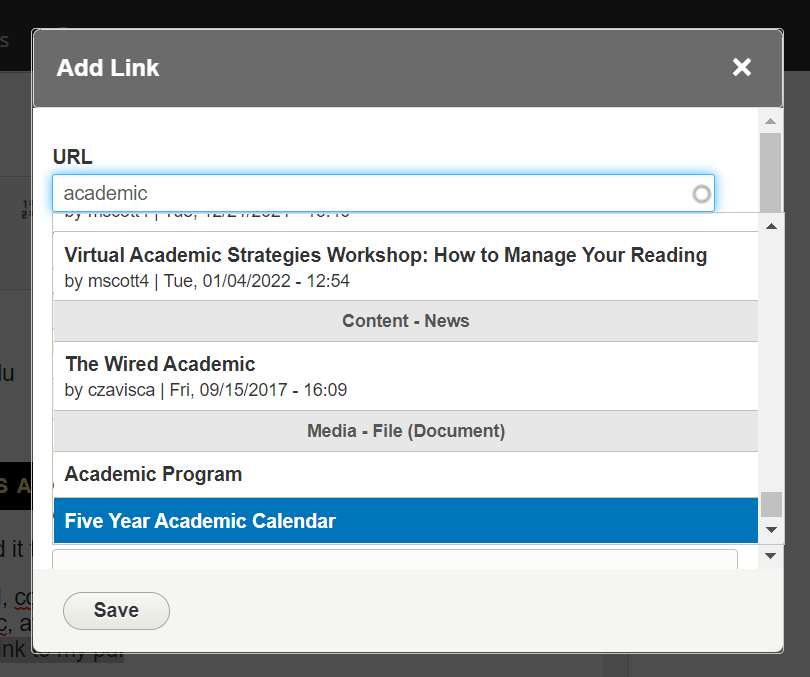810x677 pixels.
Task: Click the suggestions list scrollbar thumb
Action: (x=771, y=503)
